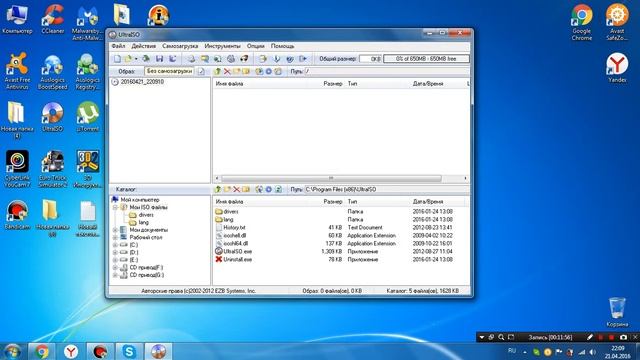Image resolution: width=640 pixels, height=360 pixels.
Task: Click the Save As icon next to Save
Action: (x=172, y=59)
